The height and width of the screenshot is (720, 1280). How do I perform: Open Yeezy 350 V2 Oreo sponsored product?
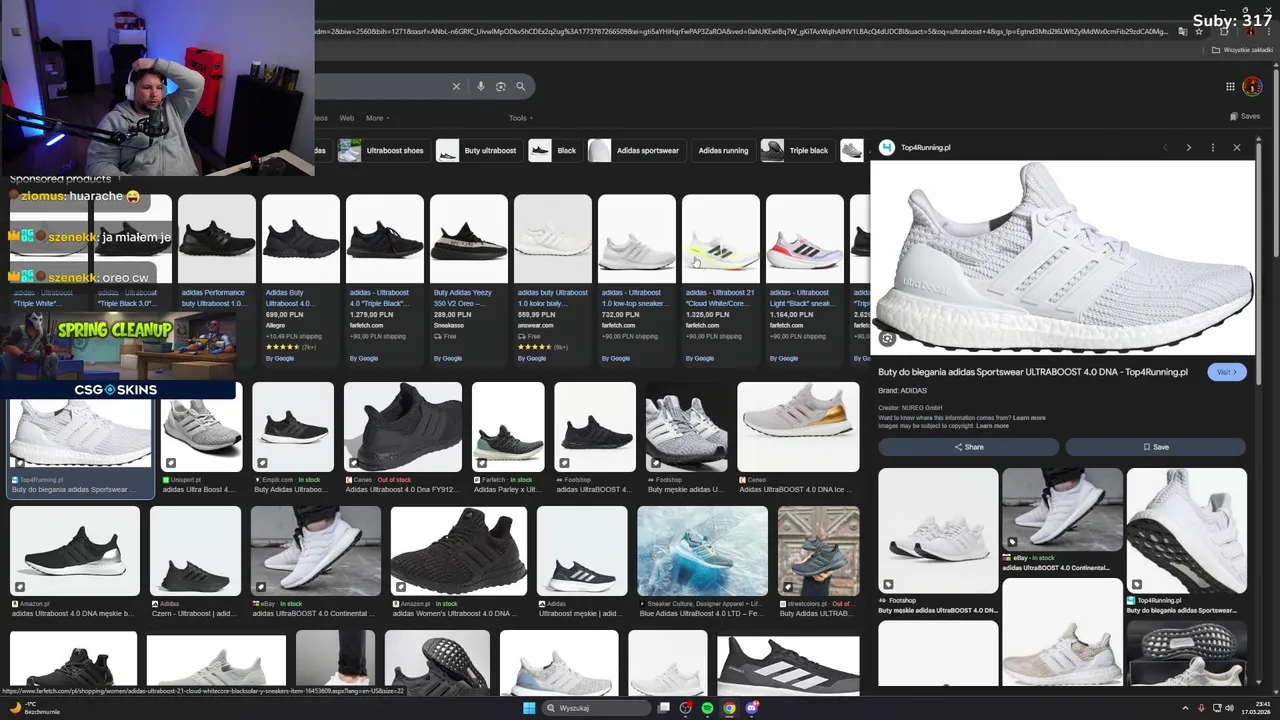(x=469, y=278)
